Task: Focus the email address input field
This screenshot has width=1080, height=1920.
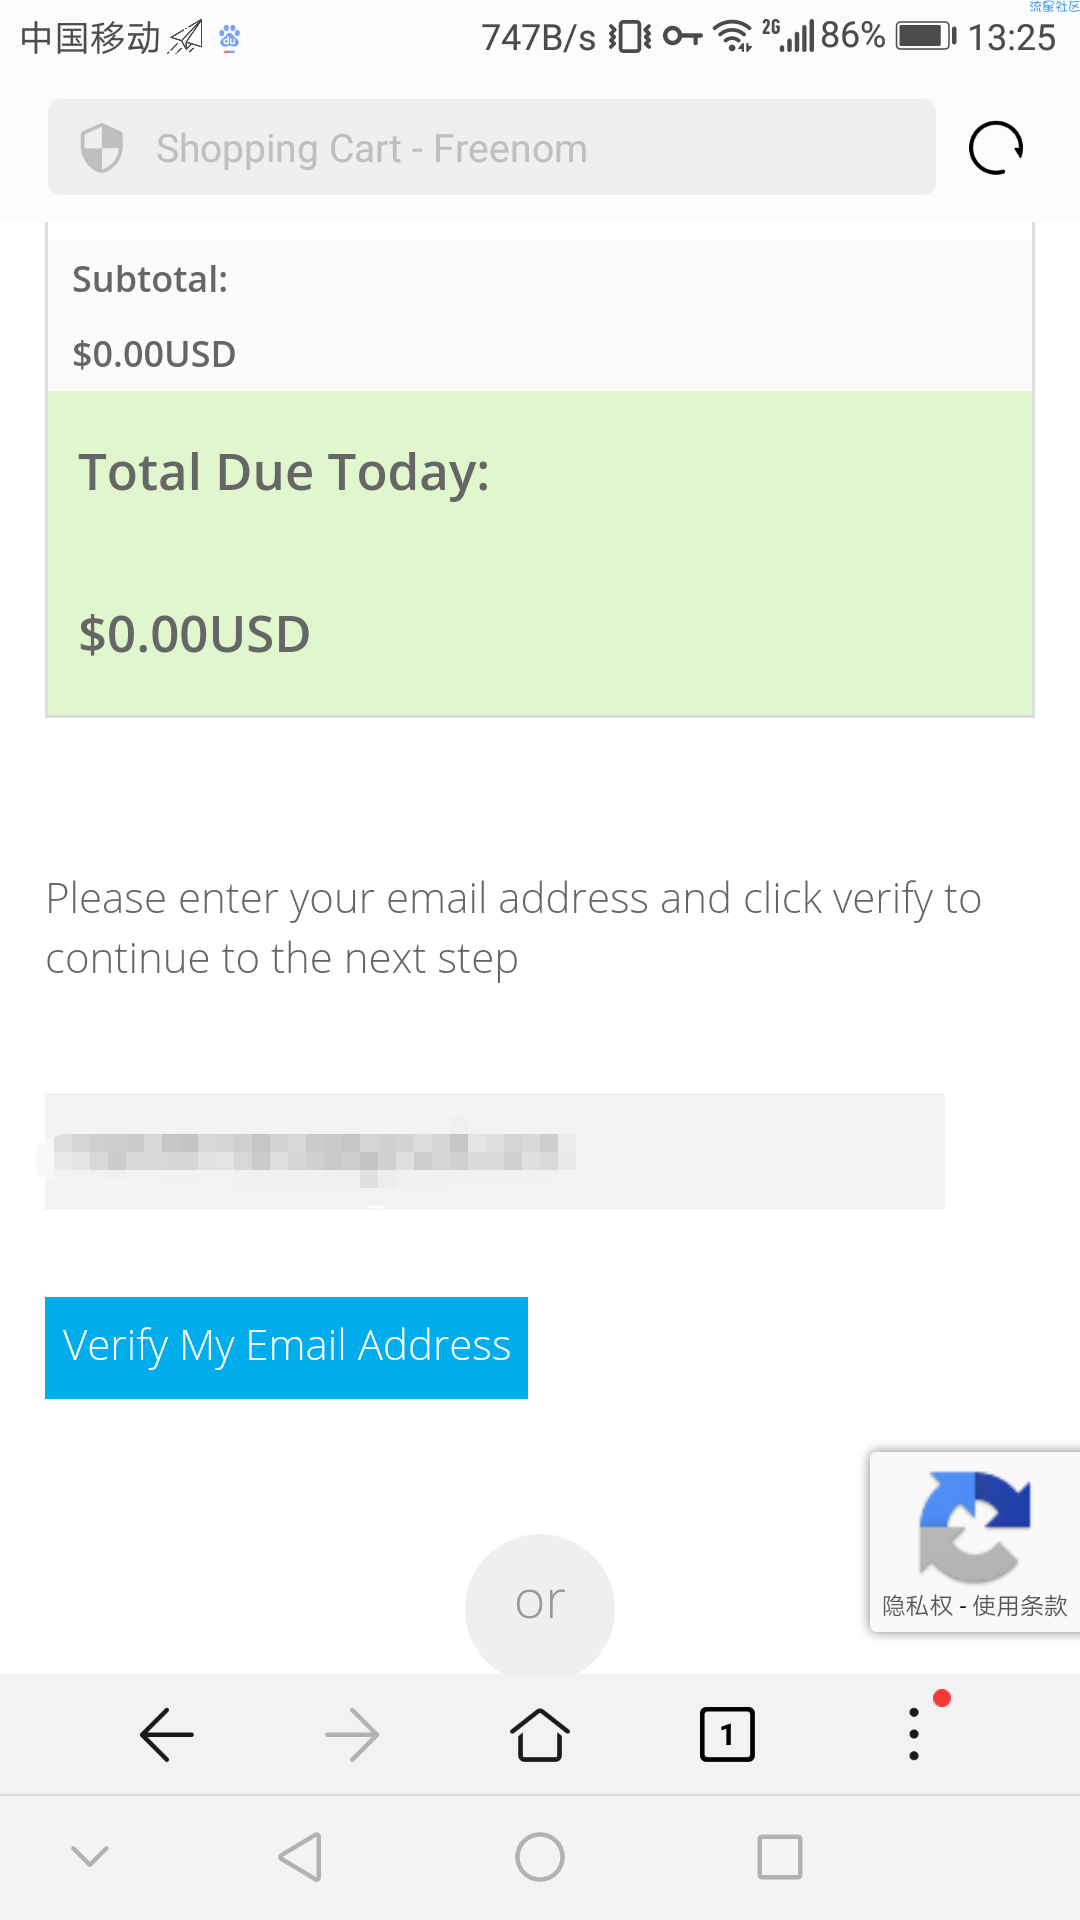Action: tap(495, 1151)
